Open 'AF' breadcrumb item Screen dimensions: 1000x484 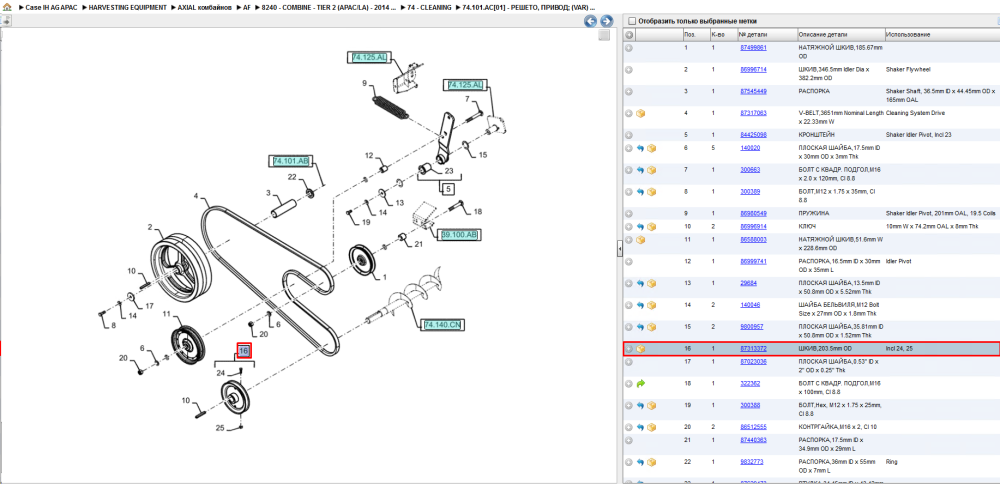tap(247, 7)
